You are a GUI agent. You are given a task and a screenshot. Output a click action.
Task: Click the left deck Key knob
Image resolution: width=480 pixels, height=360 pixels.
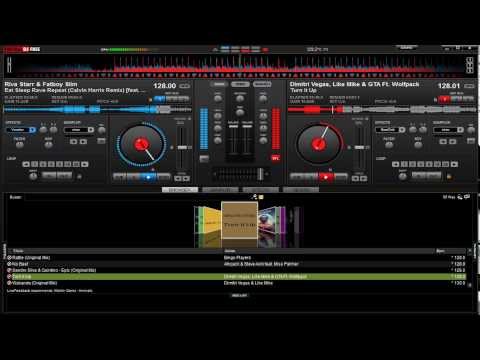(49, 145)
